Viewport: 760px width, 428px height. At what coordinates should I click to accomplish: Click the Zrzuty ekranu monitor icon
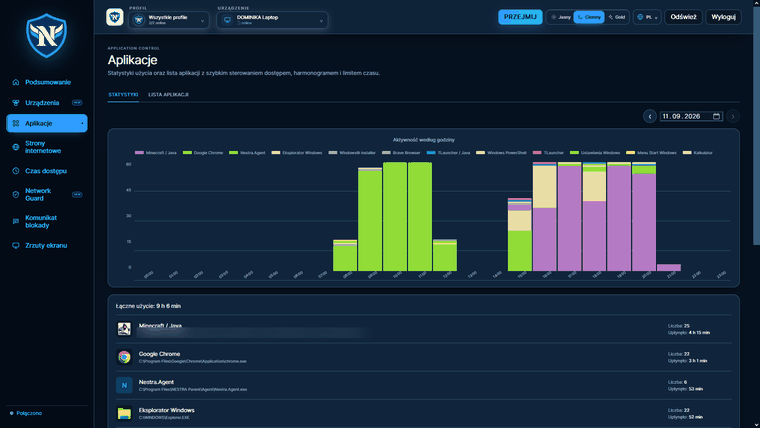(x=16, y=245)
